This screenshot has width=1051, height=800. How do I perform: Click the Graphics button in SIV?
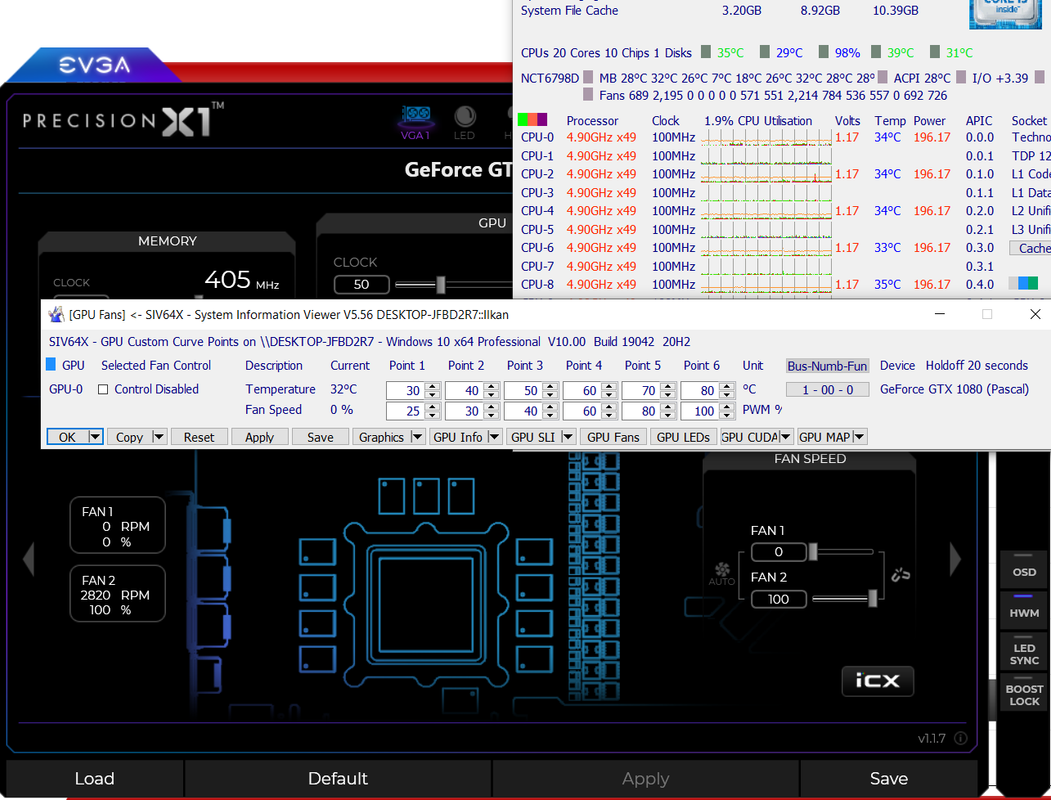381,437
